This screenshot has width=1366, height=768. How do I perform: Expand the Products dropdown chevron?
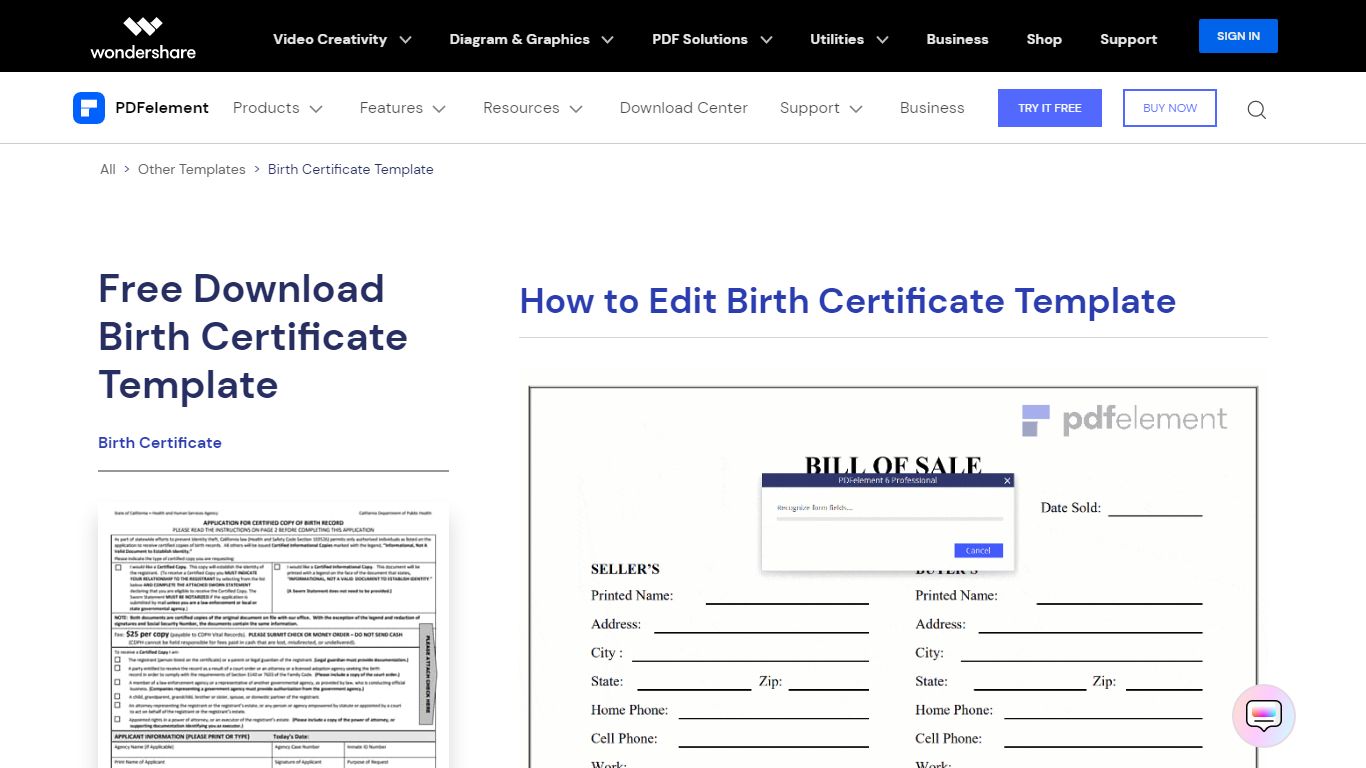(x=316, y=109)
